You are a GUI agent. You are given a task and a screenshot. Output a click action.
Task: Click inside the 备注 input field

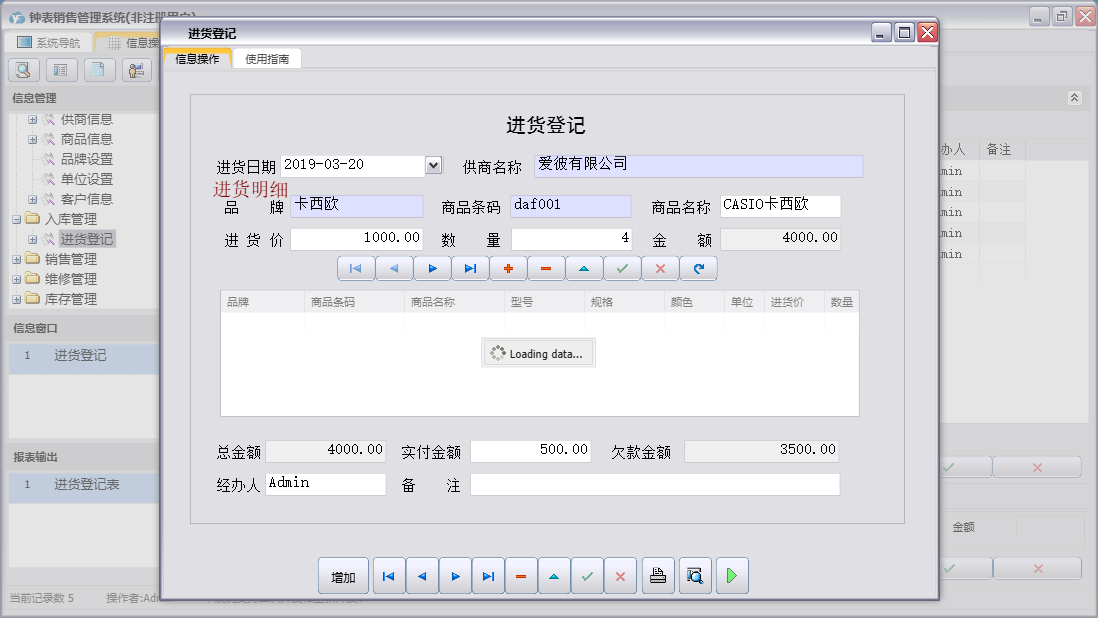tap(655, 484)
